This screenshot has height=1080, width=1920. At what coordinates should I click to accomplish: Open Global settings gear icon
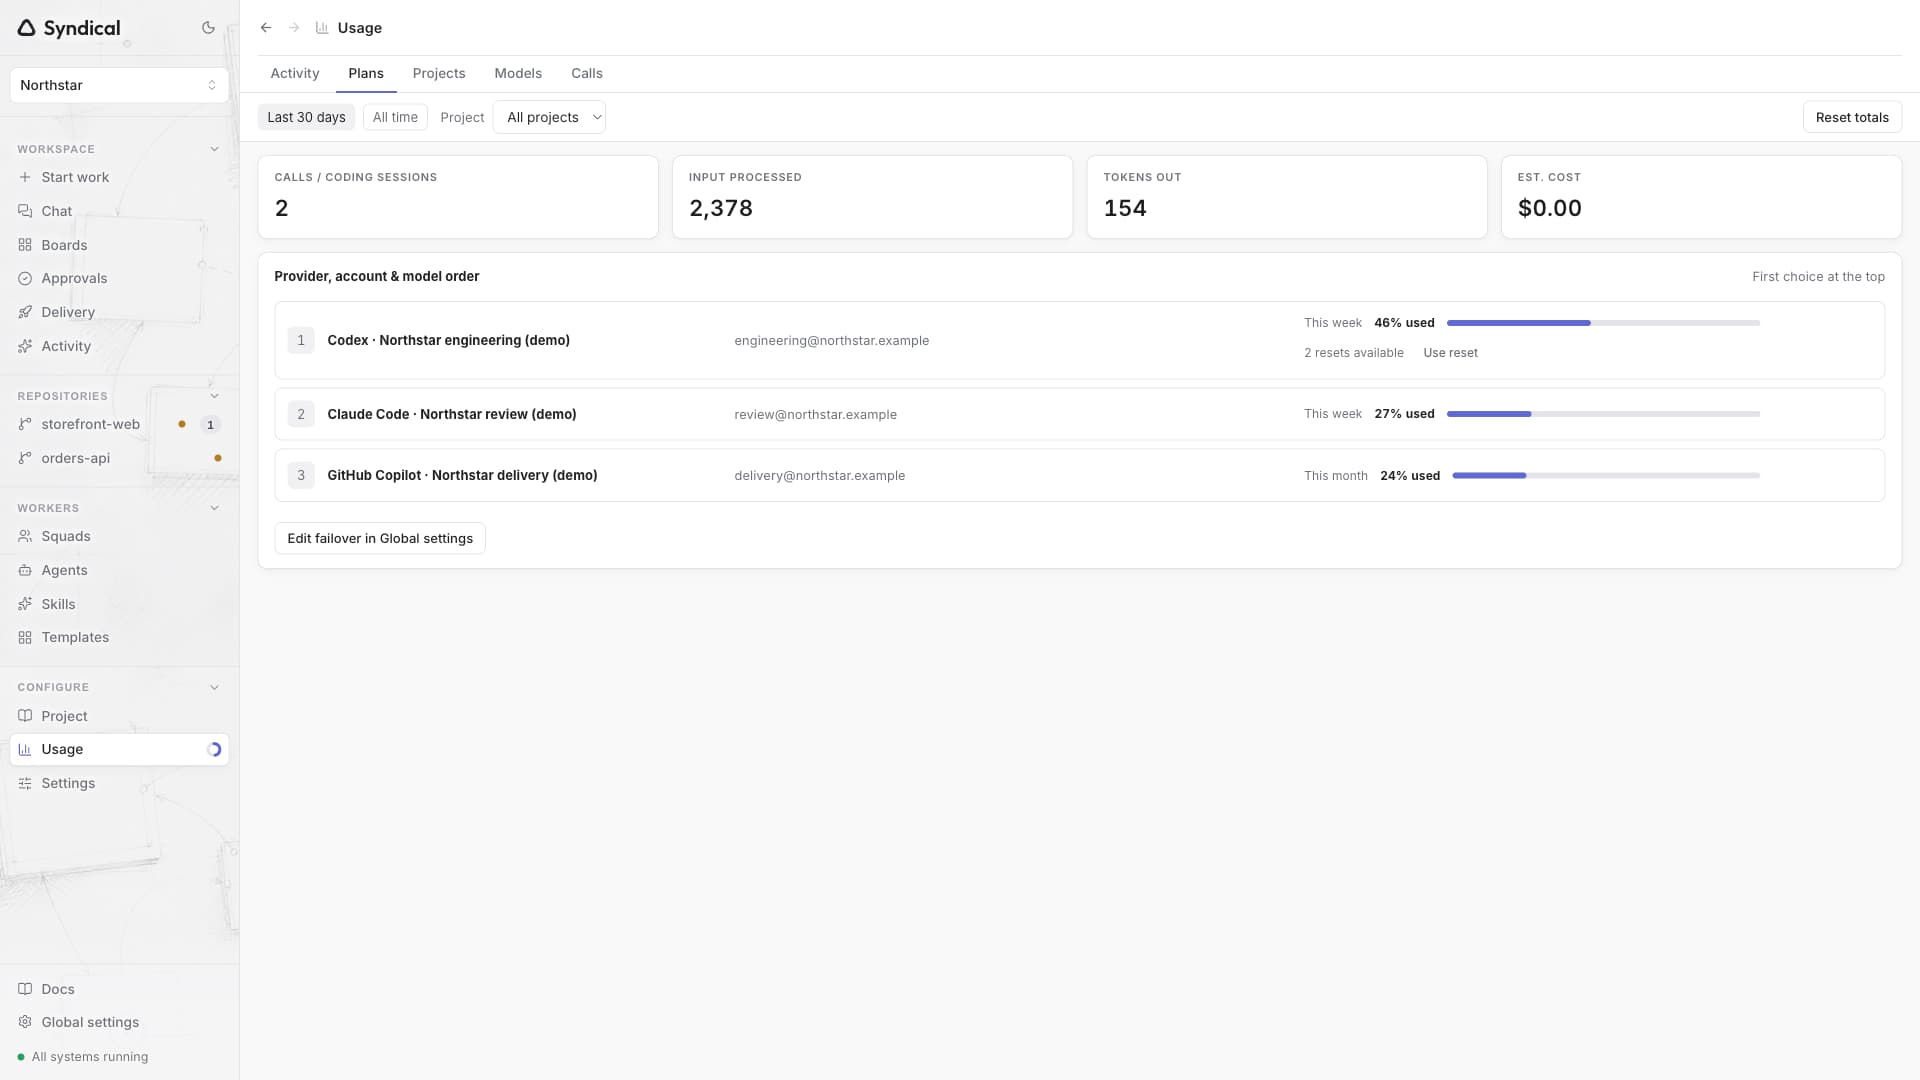(25, 1022)
